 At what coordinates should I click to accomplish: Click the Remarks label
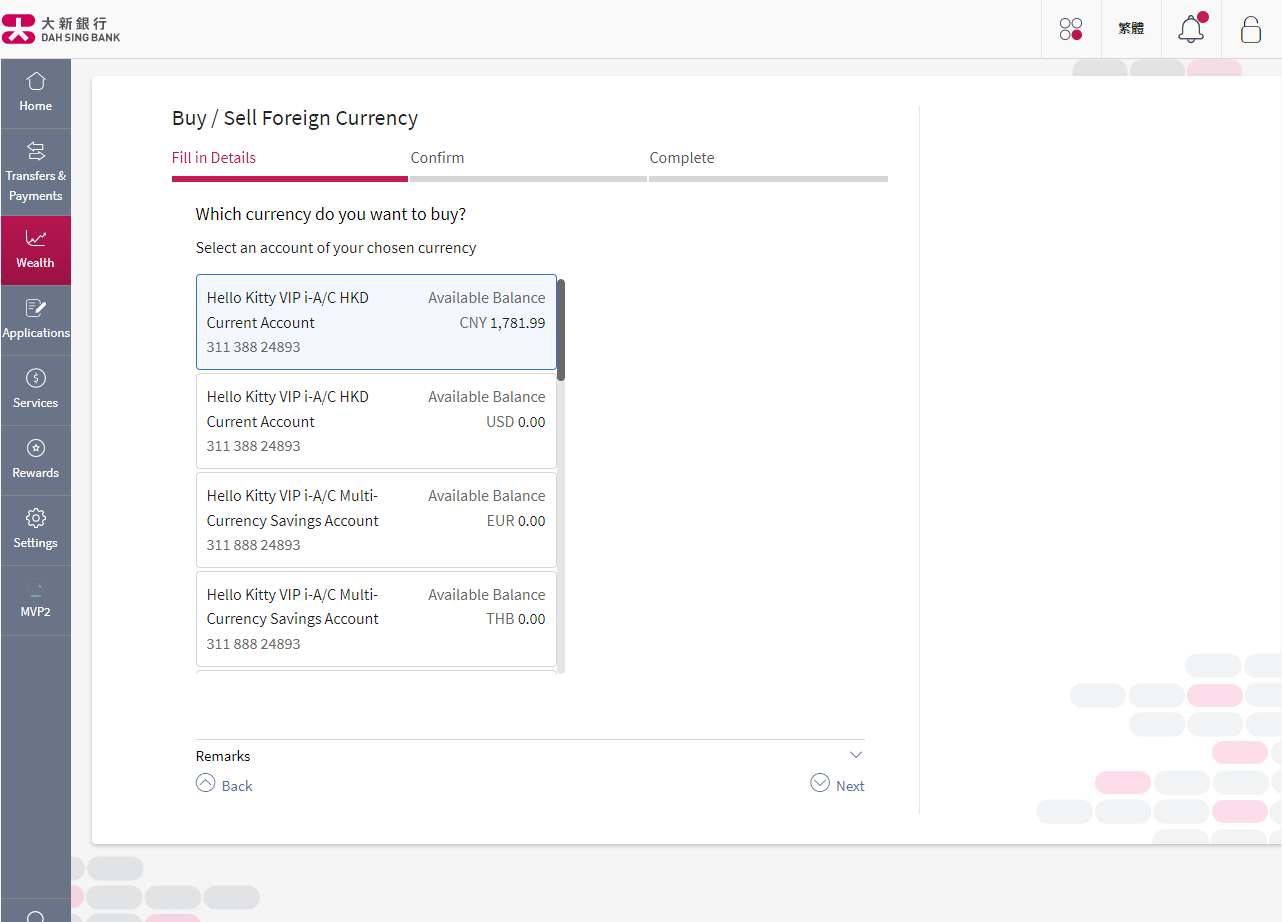223,756
